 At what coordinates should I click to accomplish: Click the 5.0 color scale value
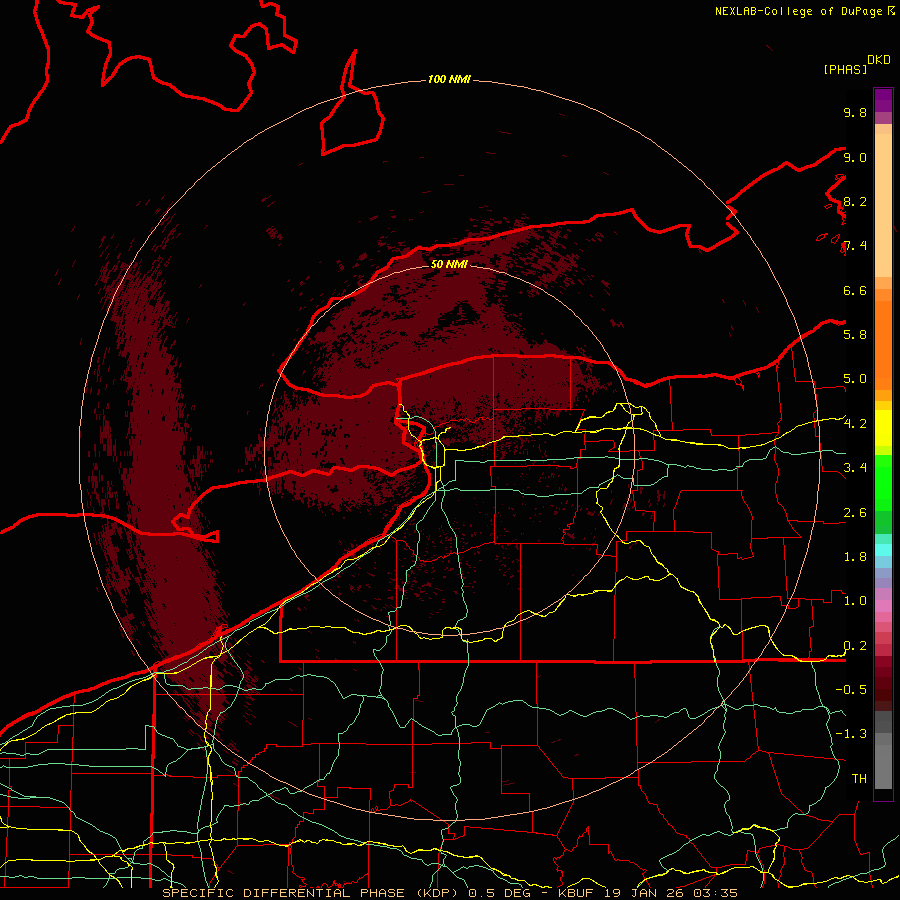(x=855, y=379)
